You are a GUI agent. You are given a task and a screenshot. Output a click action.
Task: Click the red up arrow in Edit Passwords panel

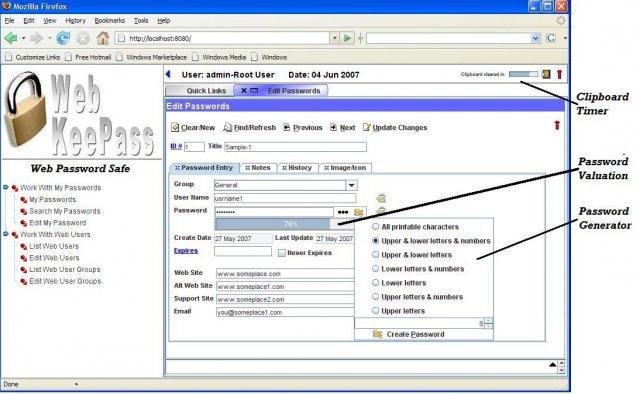click(x=557, y=125)
